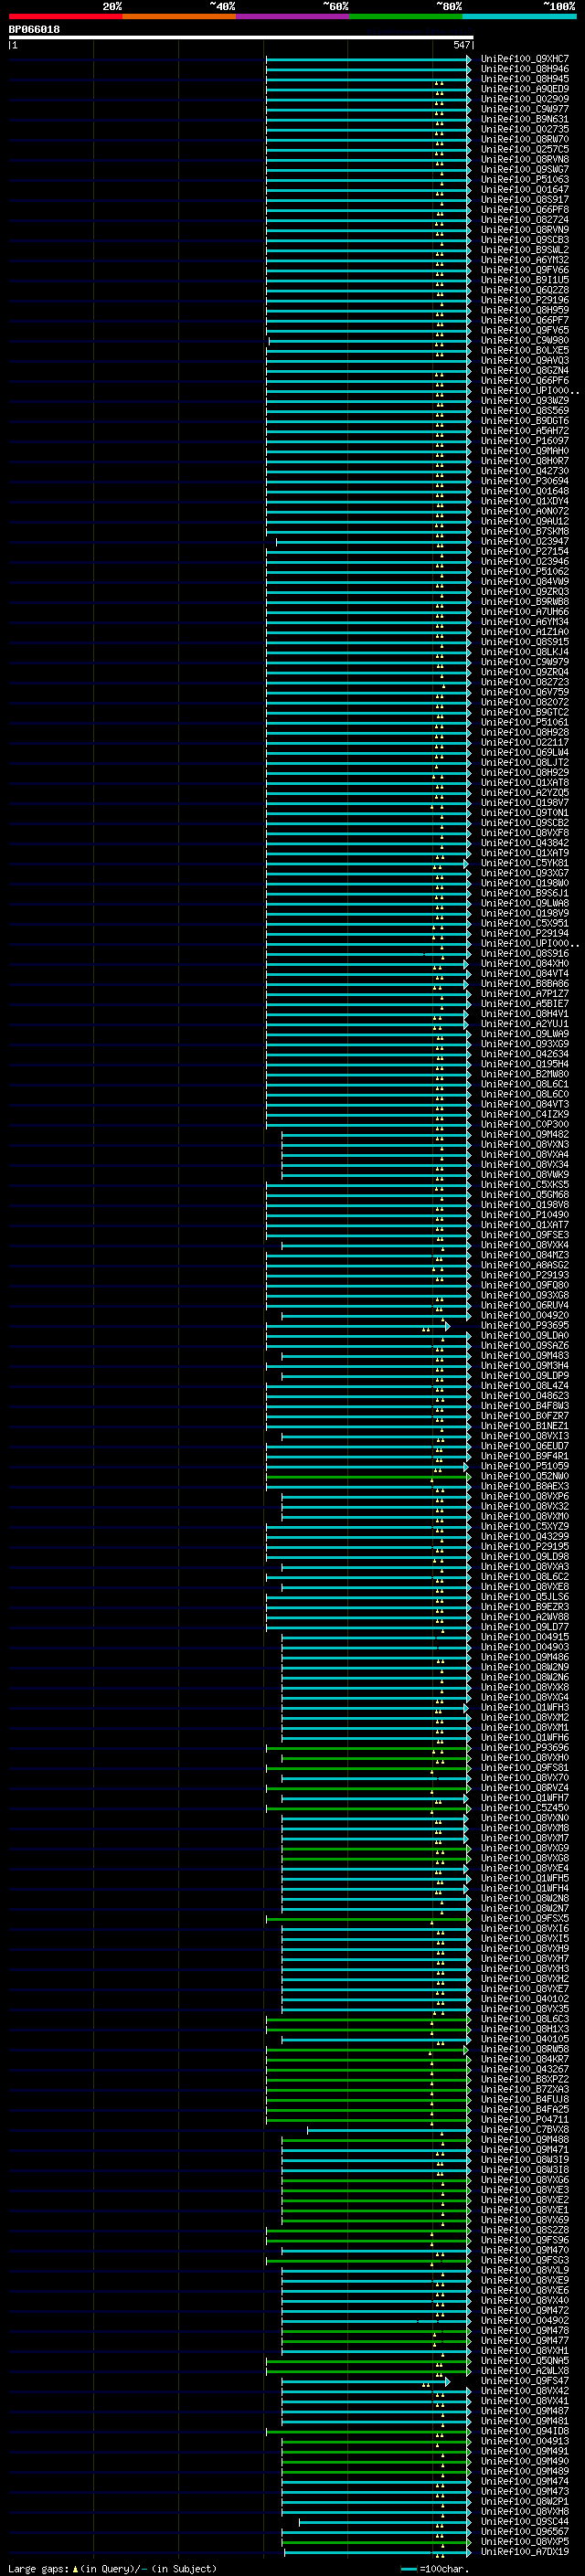This screenshot has height=2576, width=585.
Task: Select the UniRef100_Q5GM68 label
Action: 525,1195
